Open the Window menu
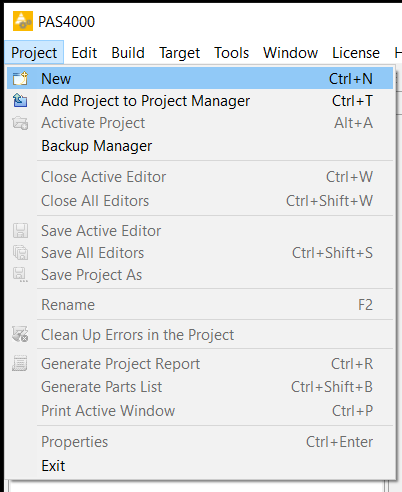 click(x=290, y=53)
